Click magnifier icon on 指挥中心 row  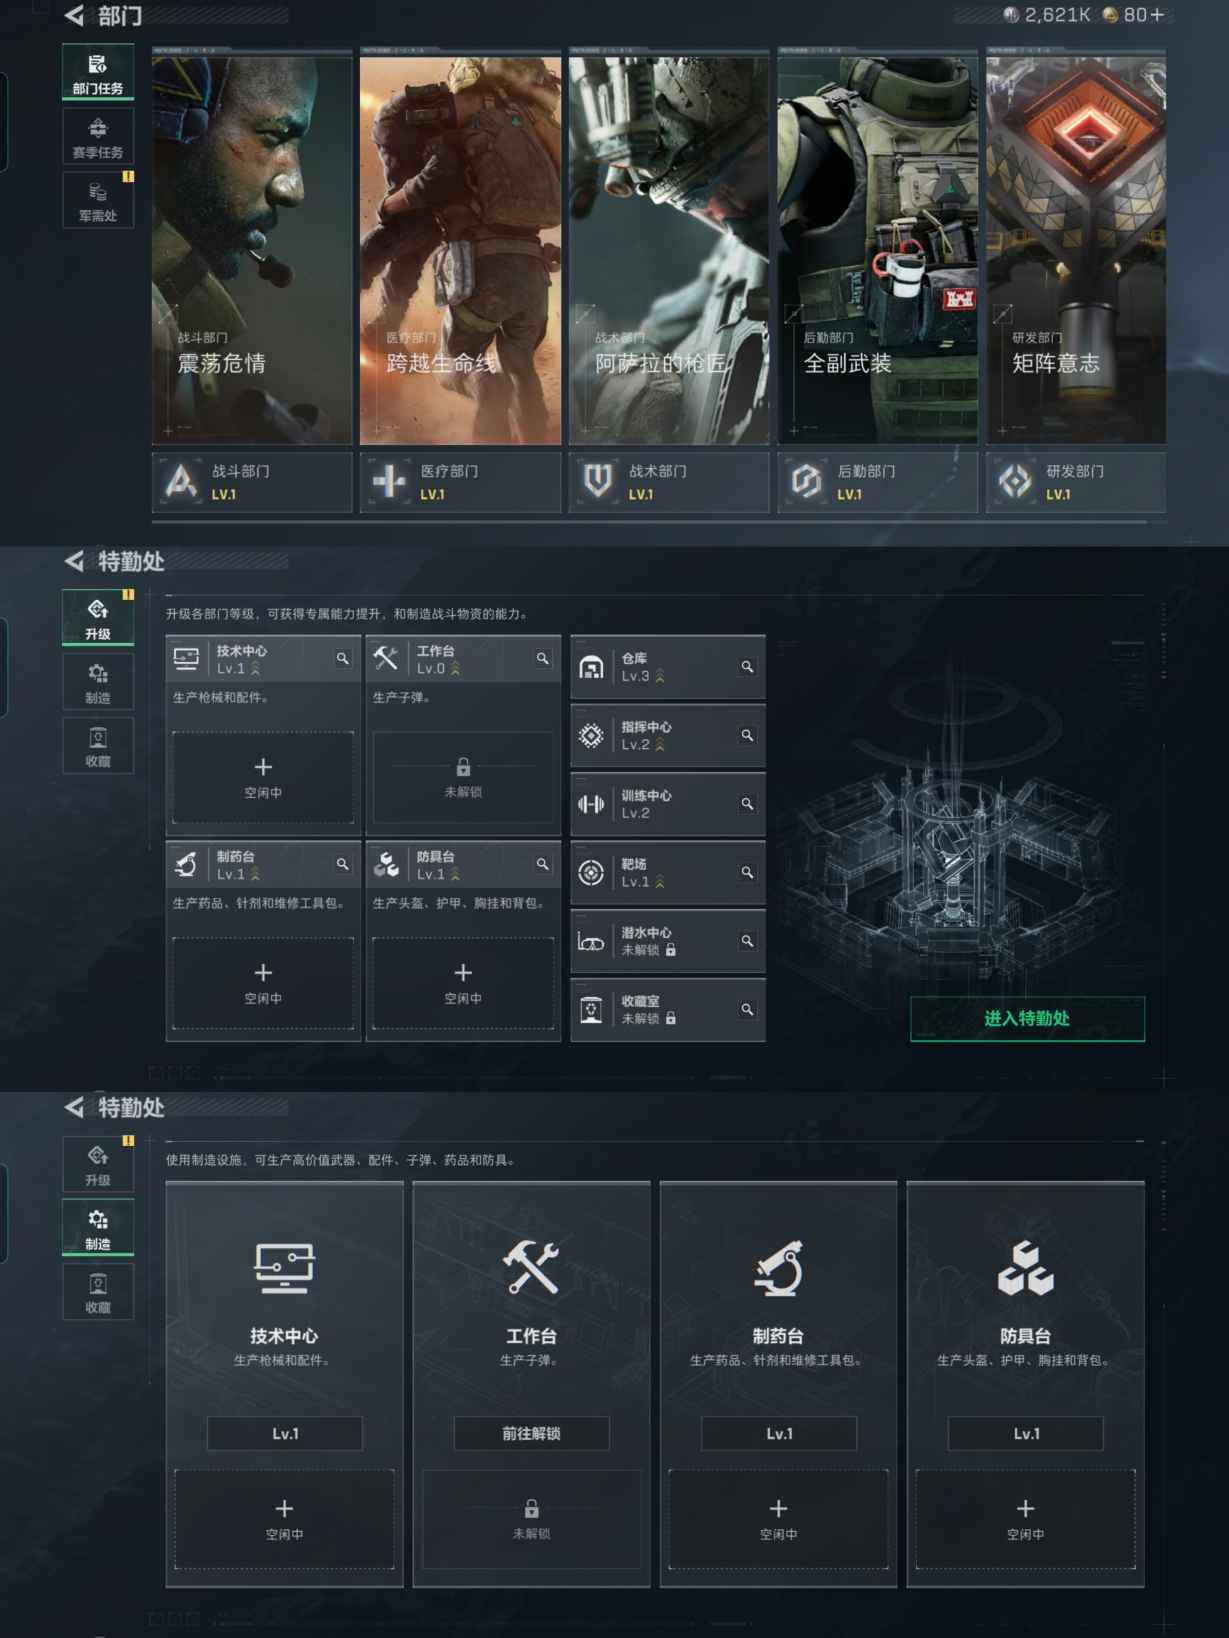coord(747,736)
